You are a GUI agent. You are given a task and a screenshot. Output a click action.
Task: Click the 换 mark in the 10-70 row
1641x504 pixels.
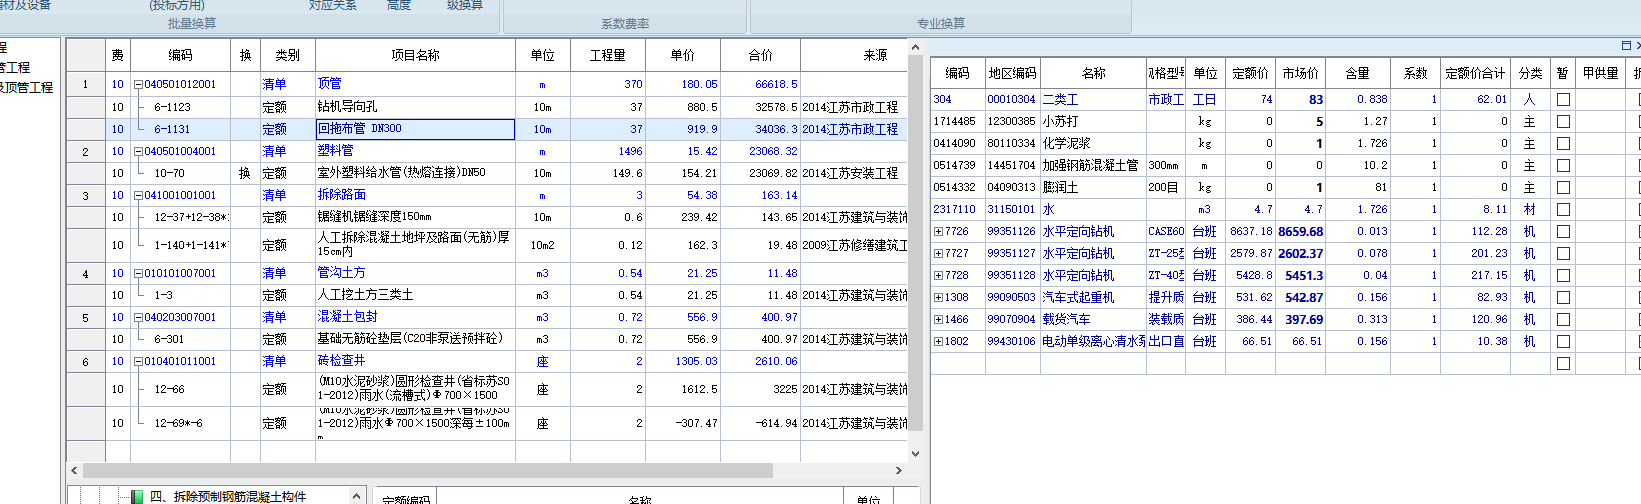[245, 173]
